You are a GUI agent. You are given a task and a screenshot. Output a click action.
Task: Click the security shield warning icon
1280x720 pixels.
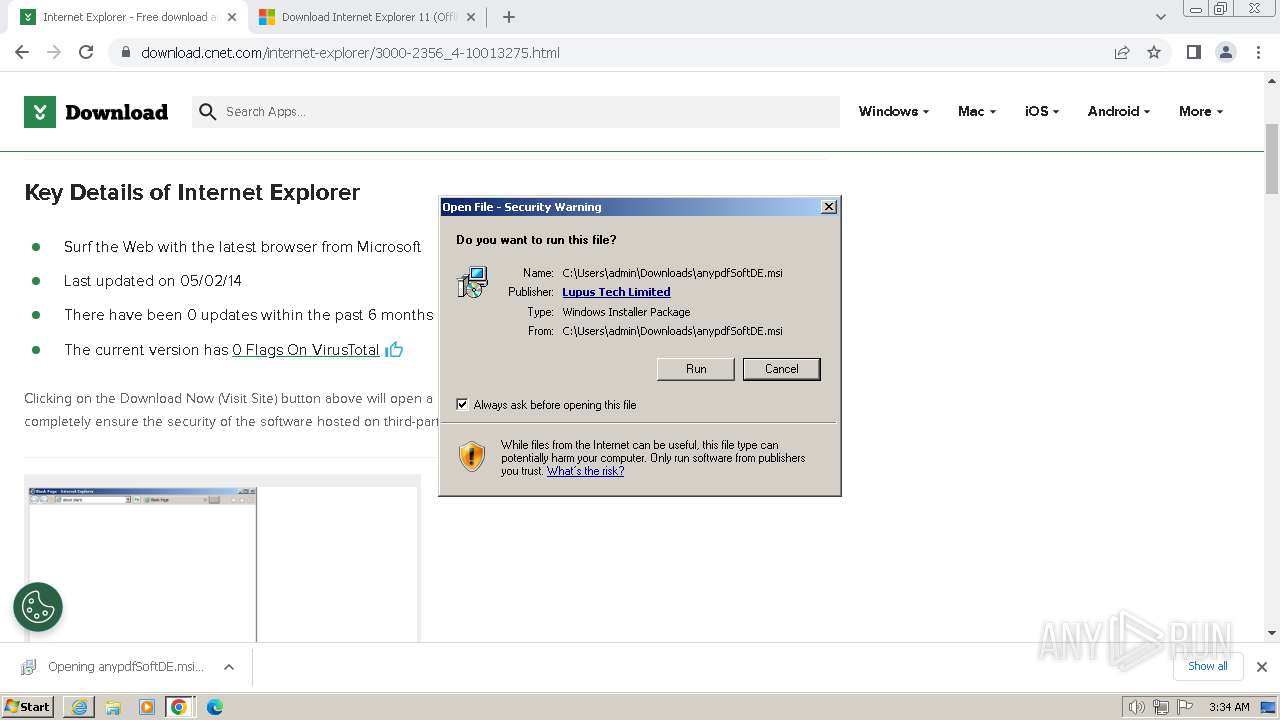click(x=472, y=456)
